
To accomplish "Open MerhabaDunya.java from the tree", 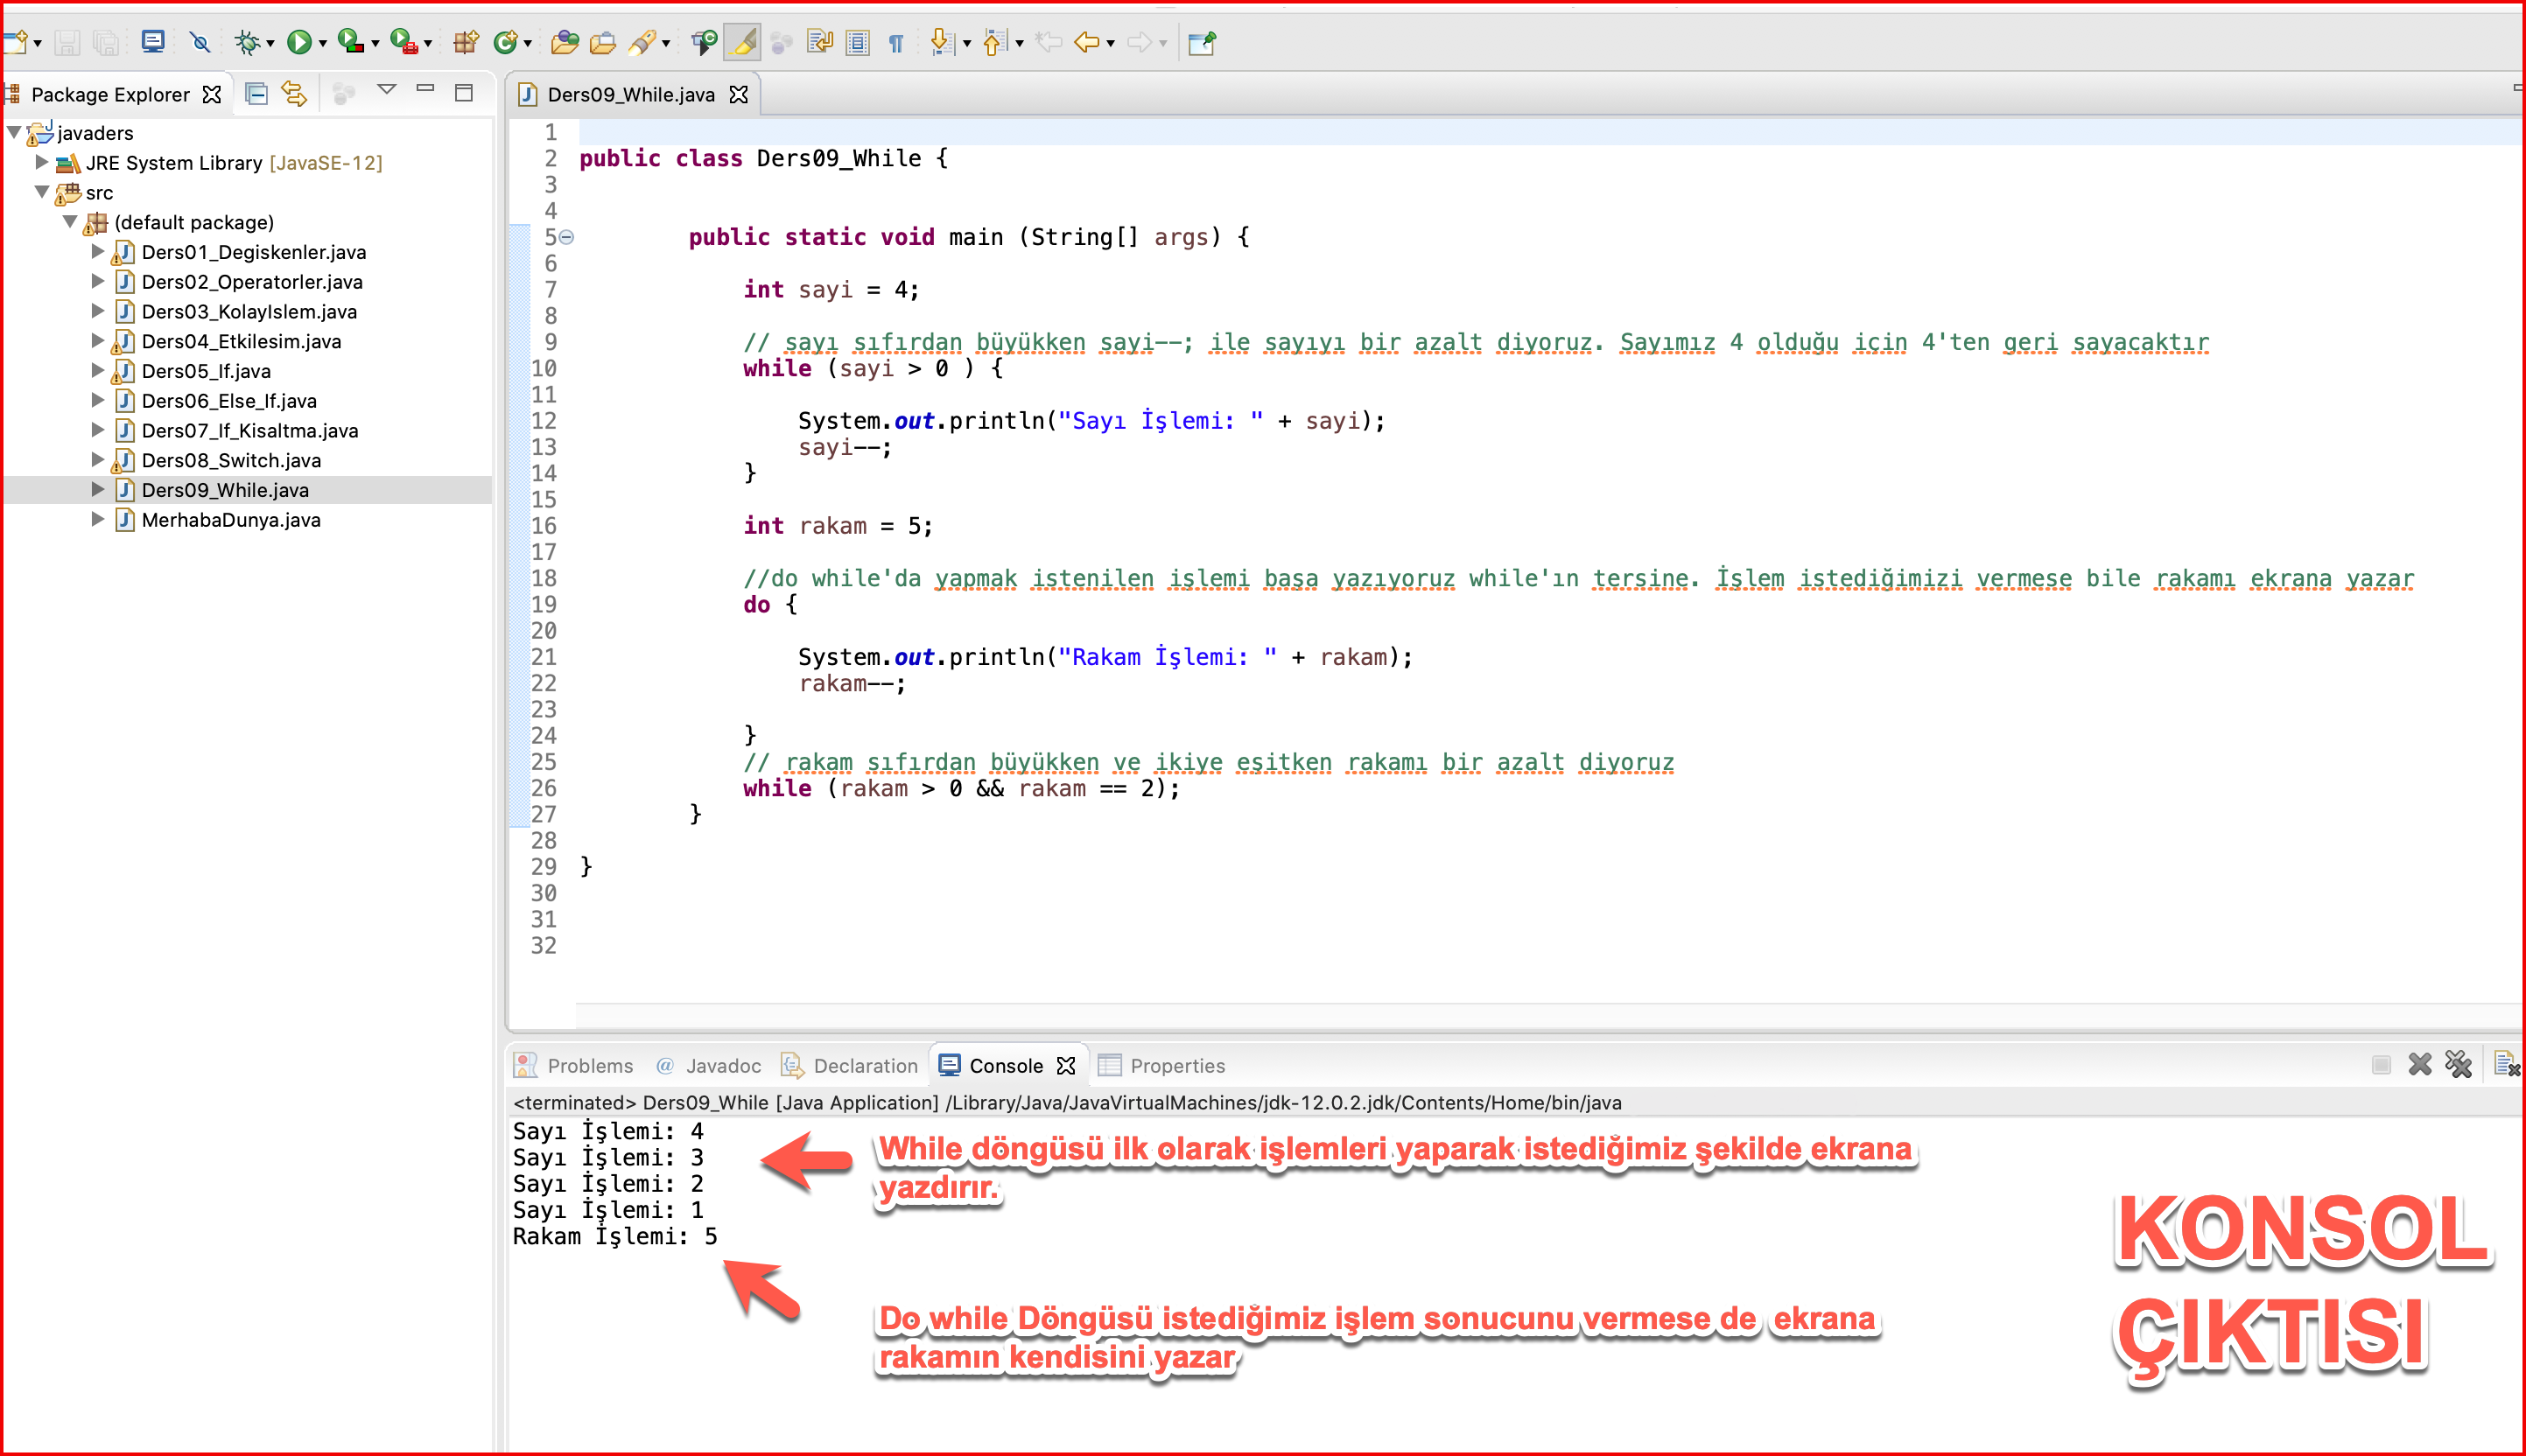I will pyautogui.click(x=231, y=520).
